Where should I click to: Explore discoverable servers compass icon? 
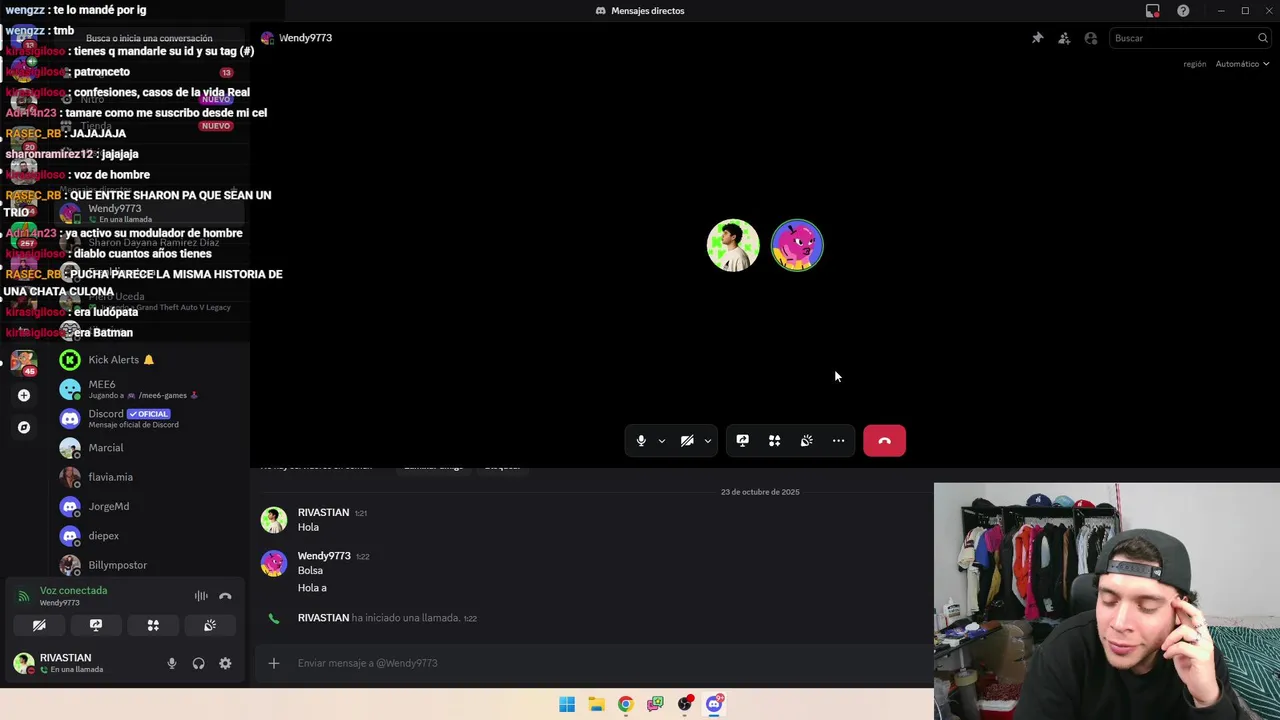pos(24,427)
